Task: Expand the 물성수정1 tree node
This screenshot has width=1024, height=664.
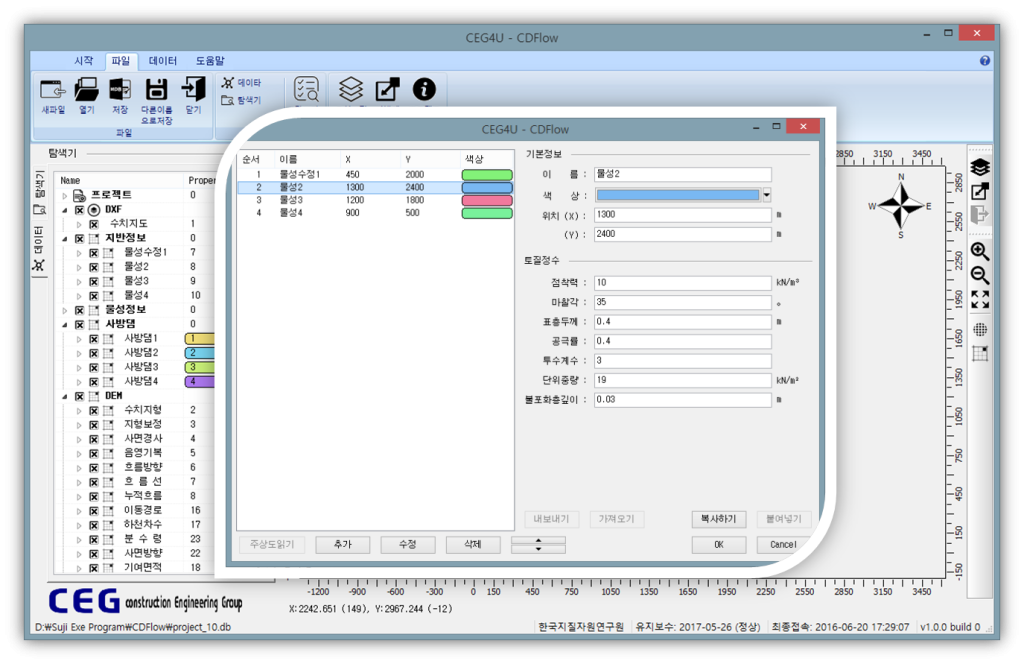Action: click(x=79, y=253)
